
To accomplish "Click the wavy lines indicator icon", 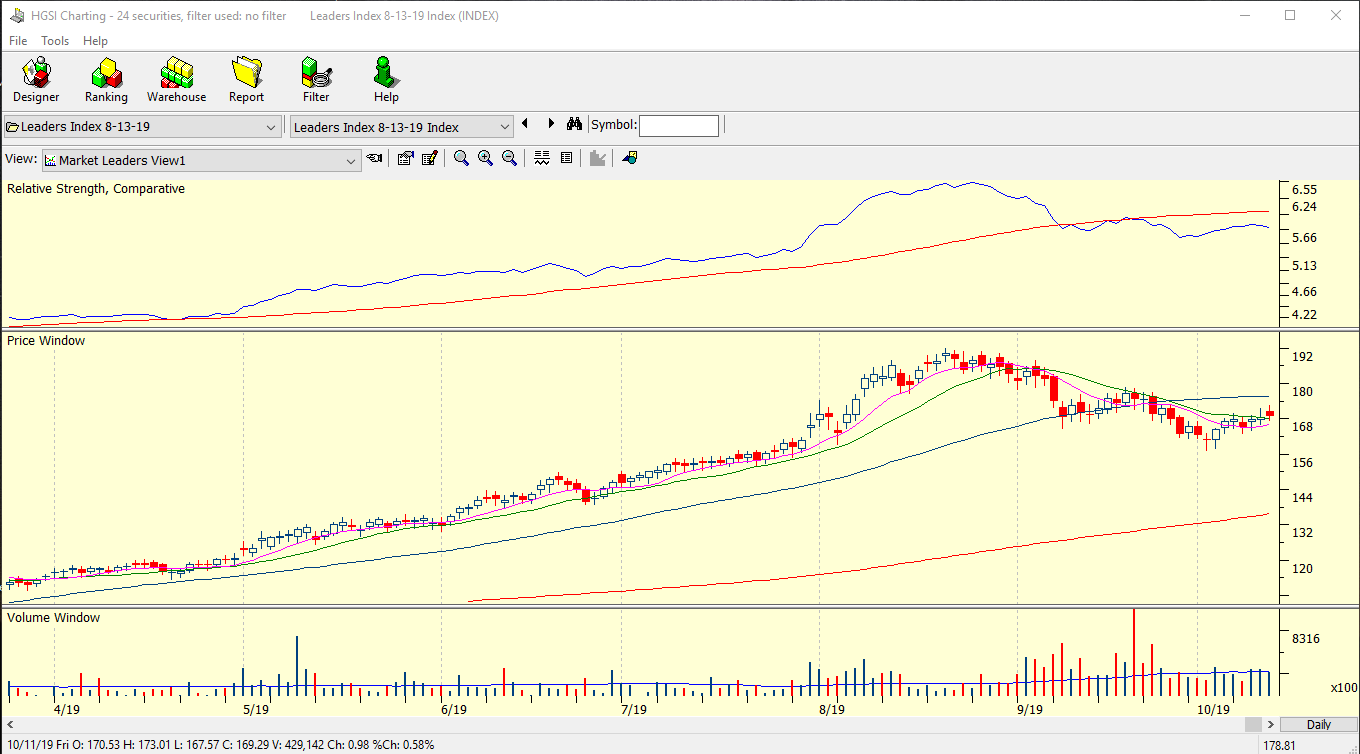I will (x=542, y=158).
